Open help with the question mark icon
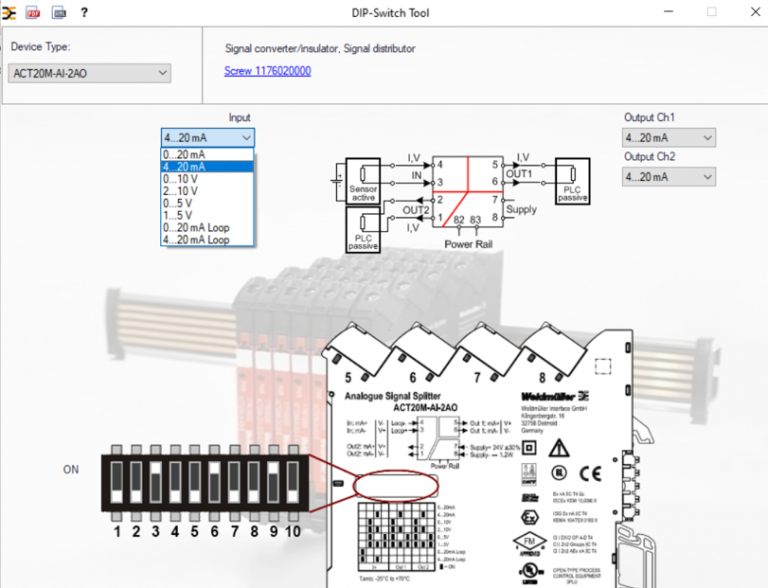The height and width of the screenshot is (588, 768). pyautogui.click(x=84, y=13)
